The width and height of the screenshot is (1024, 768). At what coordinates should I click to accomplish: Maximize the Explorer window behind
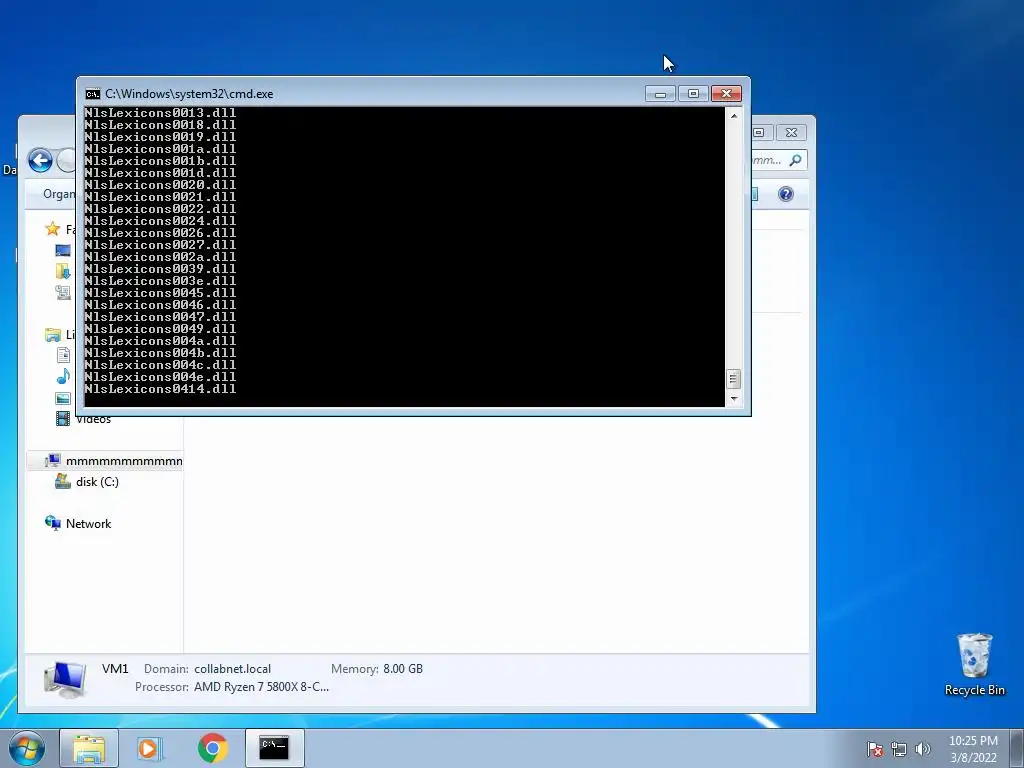(759, 133)
